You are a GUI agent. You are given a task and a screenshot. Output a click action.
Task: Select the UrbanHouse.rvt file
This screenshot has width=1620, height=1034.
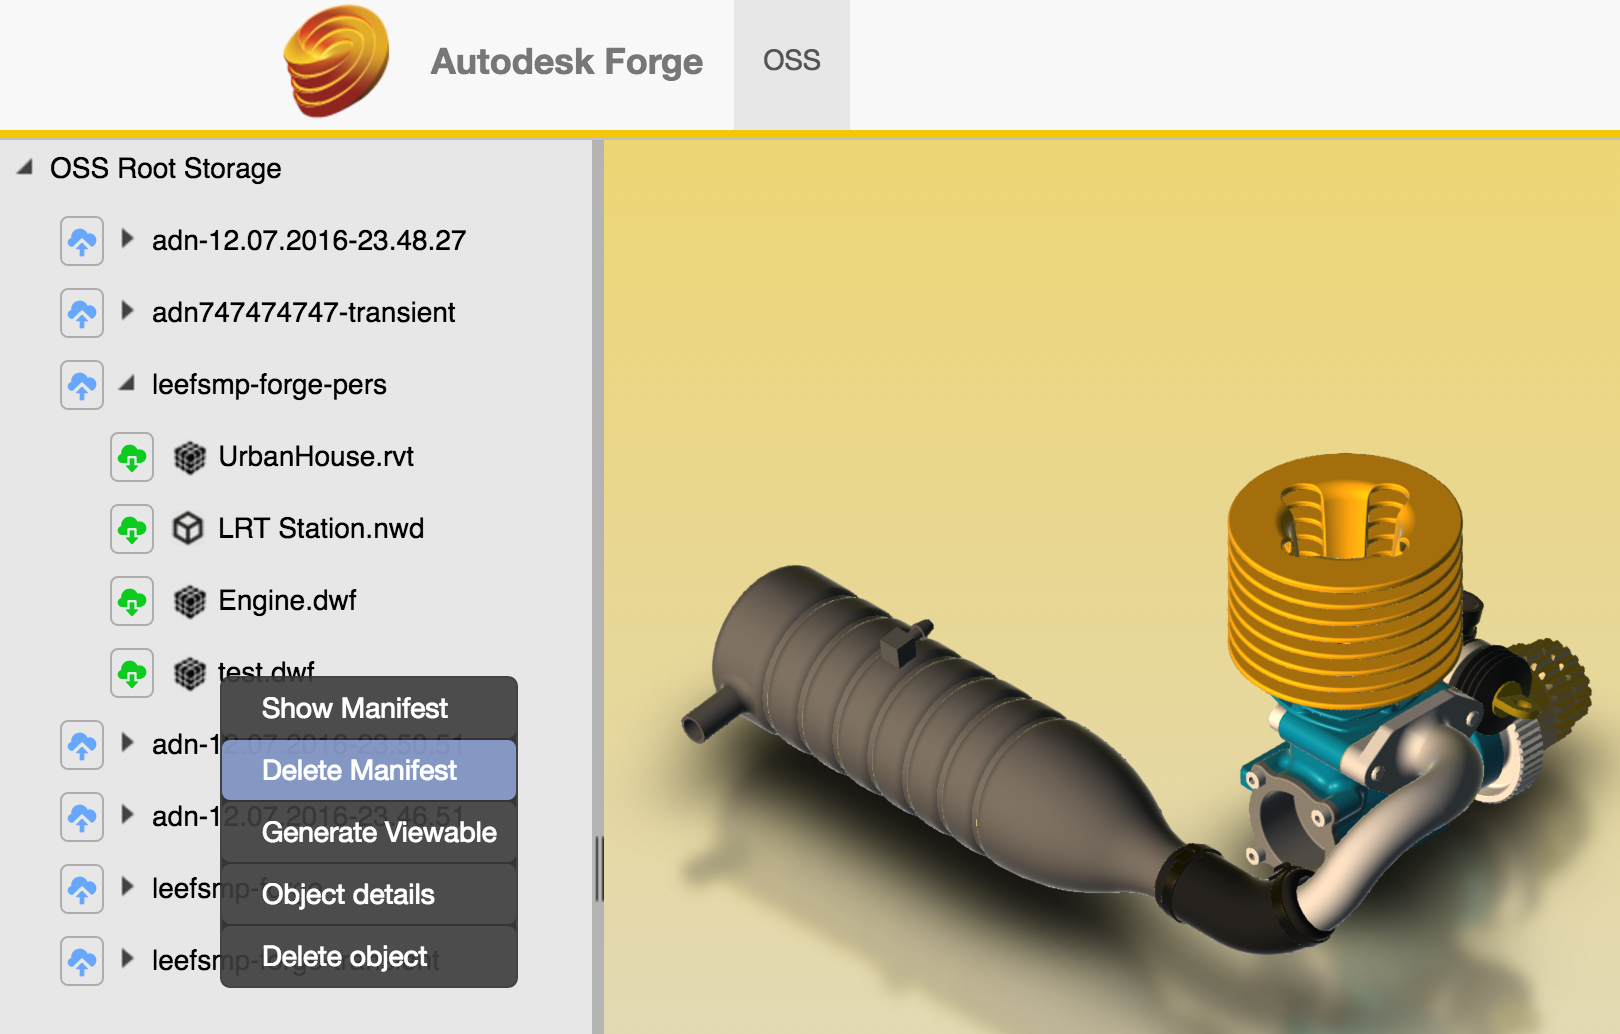pos(316,457)
